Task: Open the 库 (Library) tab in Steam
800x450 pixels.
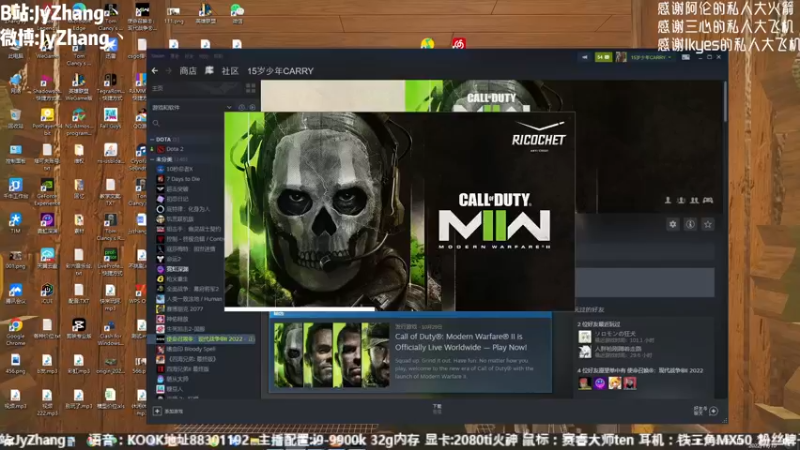Action: pyautogui.click(x=209, y=71)
